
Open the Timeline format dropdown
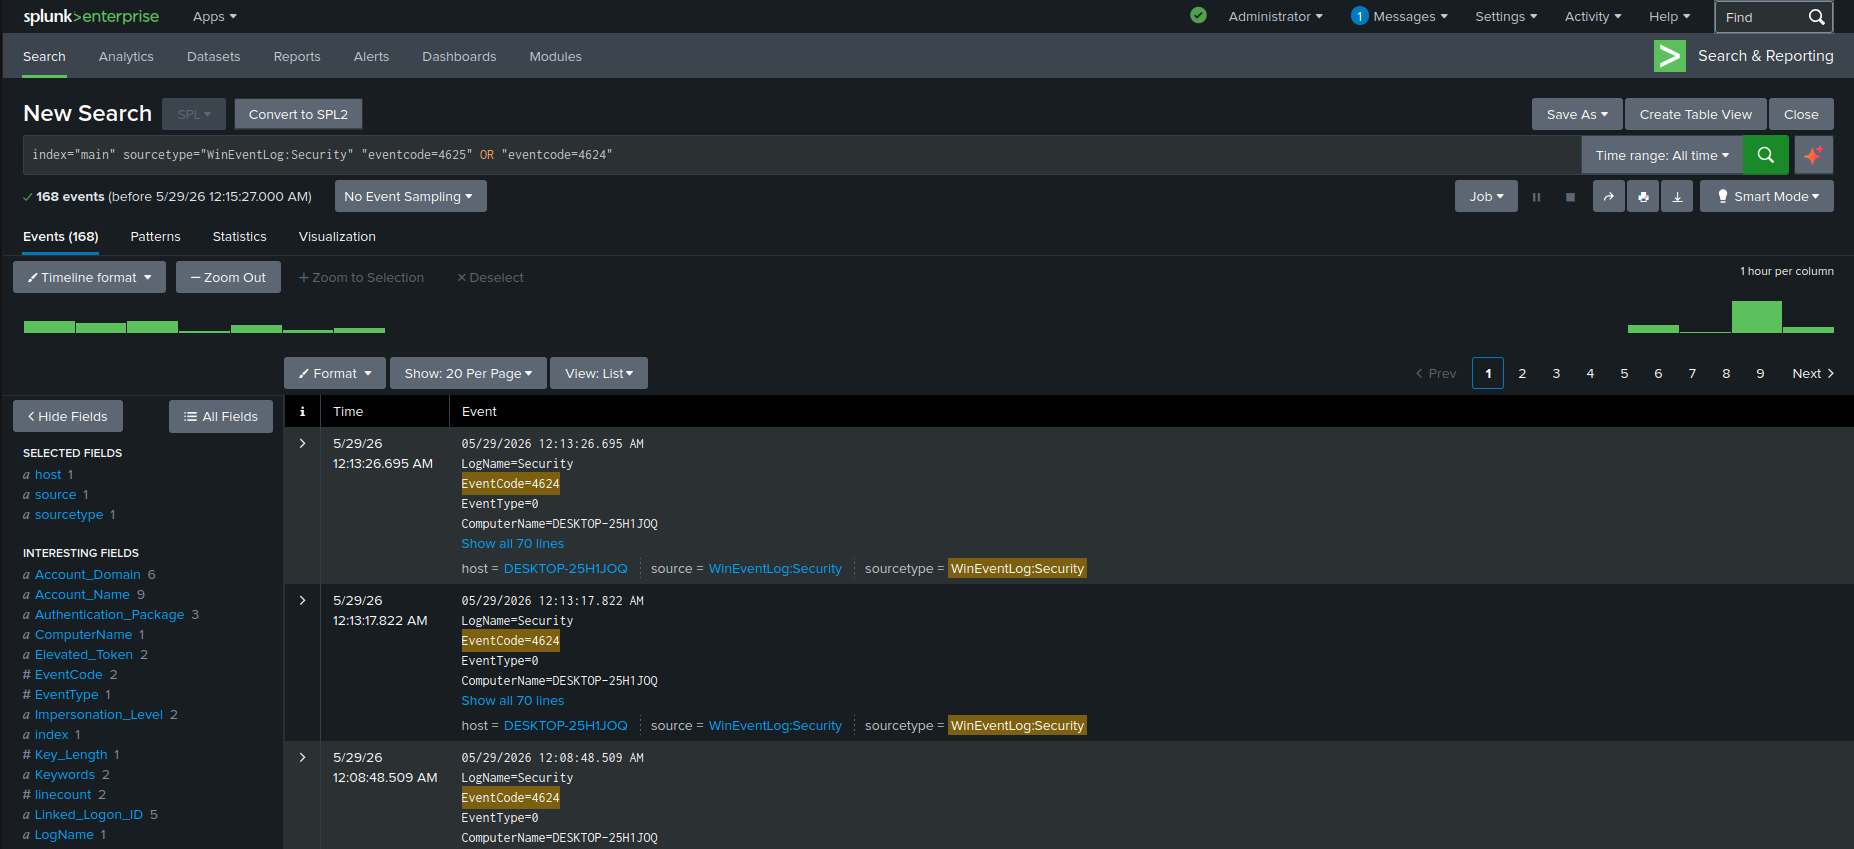[x=89, y=277]
